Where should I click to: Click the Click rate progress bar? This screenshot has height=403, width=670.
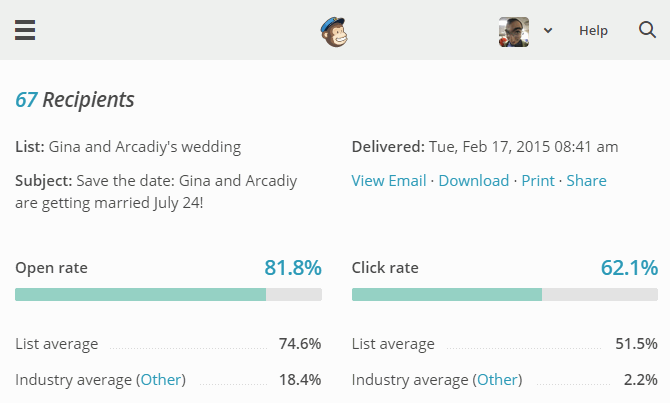pos(505,294)
